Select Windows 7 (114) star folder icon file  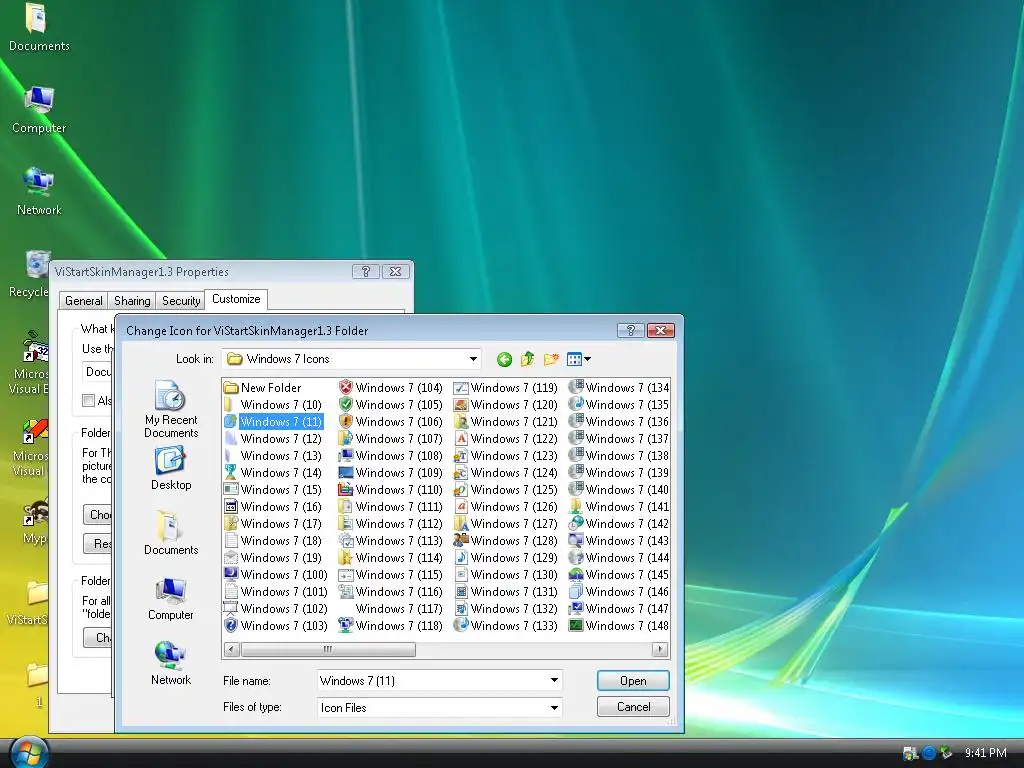pos(391,558)
